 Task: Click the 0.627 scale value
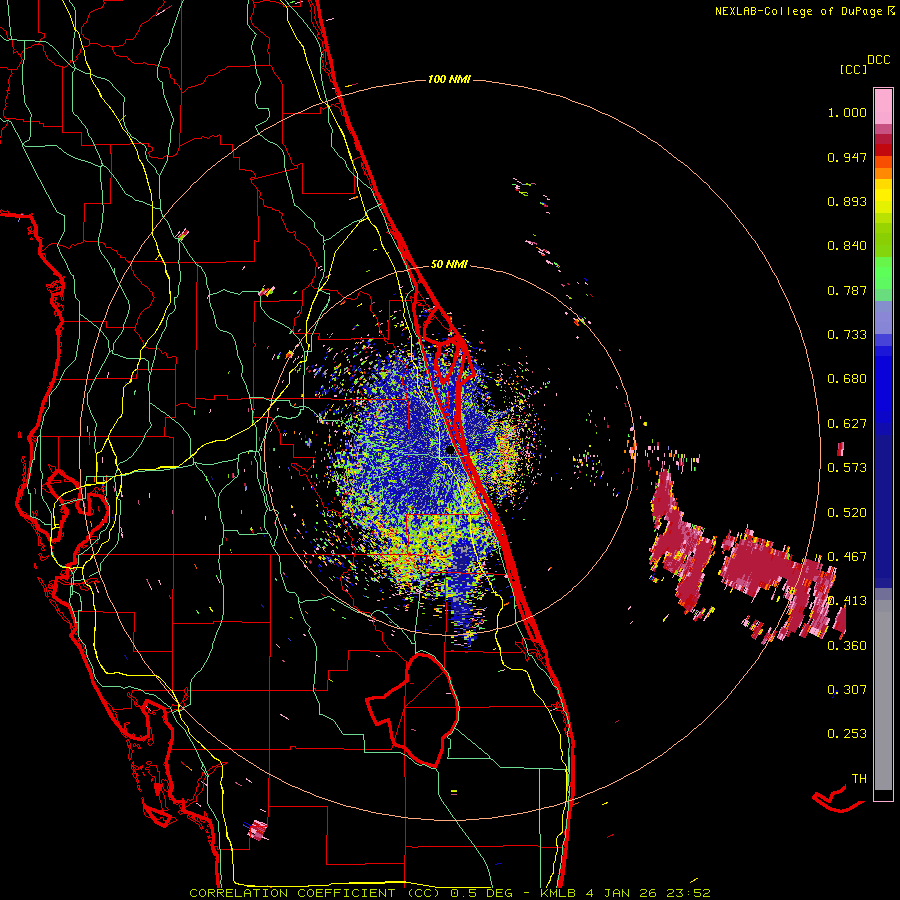click(x=847, y=424)
